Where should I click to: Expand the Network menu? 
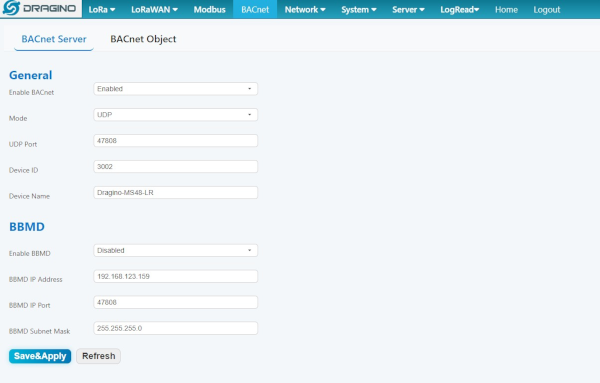click(x=305, y=10)
